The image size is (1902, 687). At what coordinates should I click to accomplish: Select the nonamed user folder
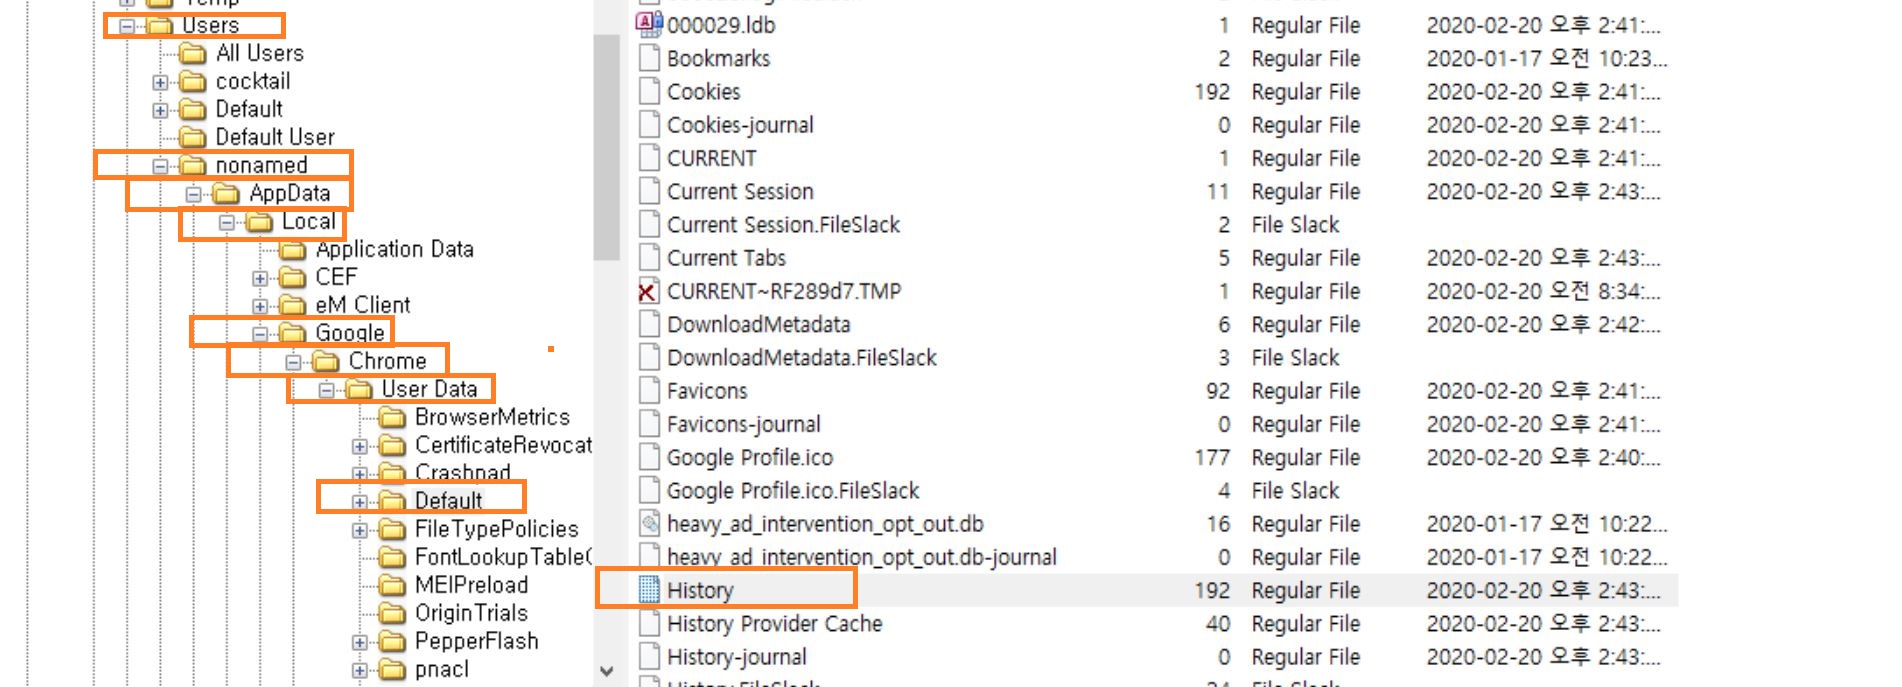tap(261, 165)
